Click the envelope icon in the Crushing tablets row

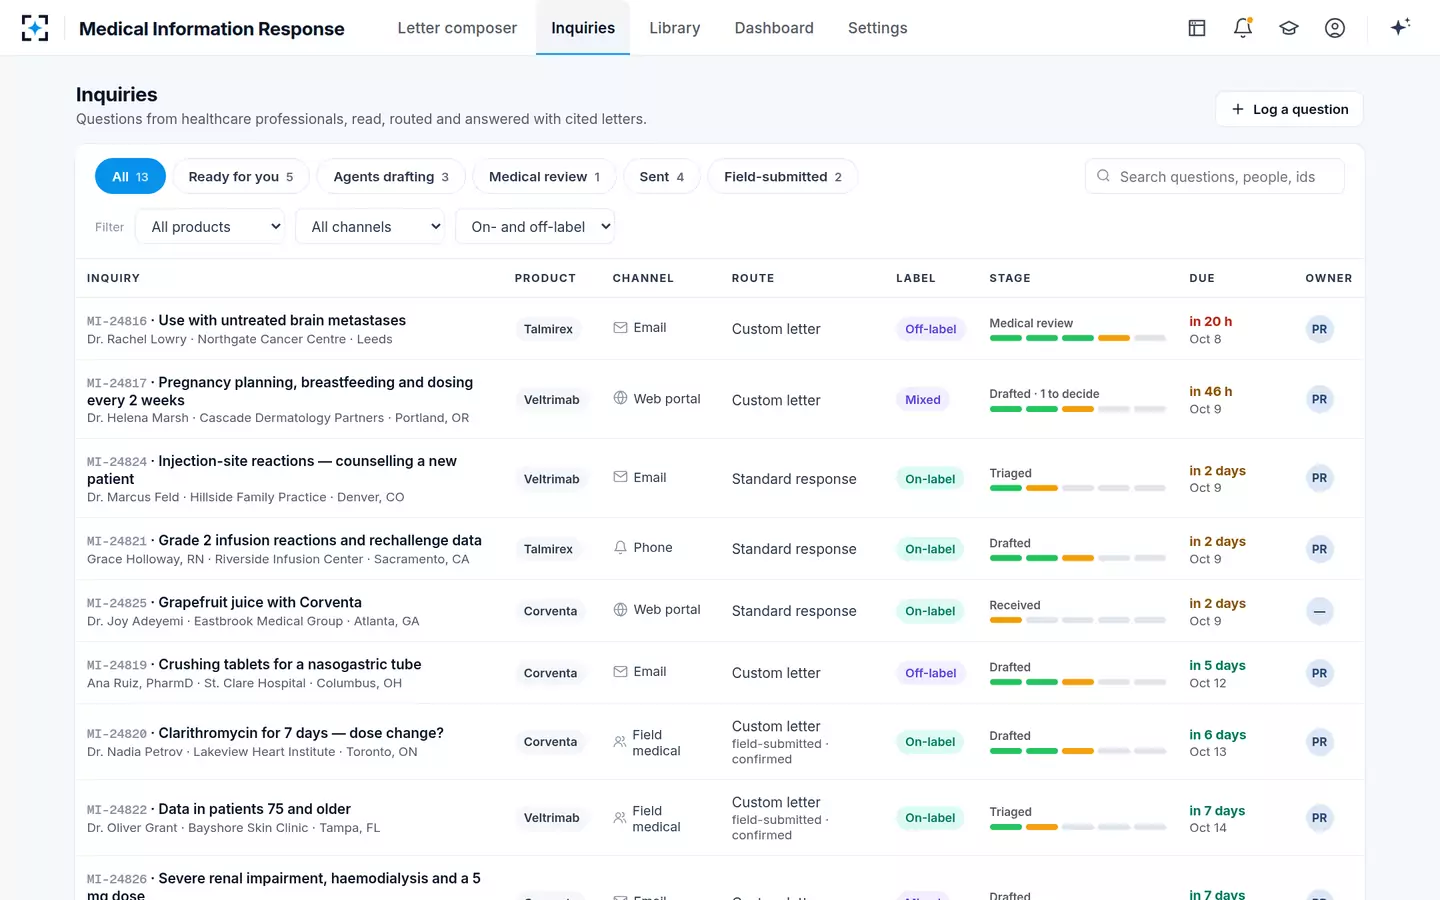(620, 672)
